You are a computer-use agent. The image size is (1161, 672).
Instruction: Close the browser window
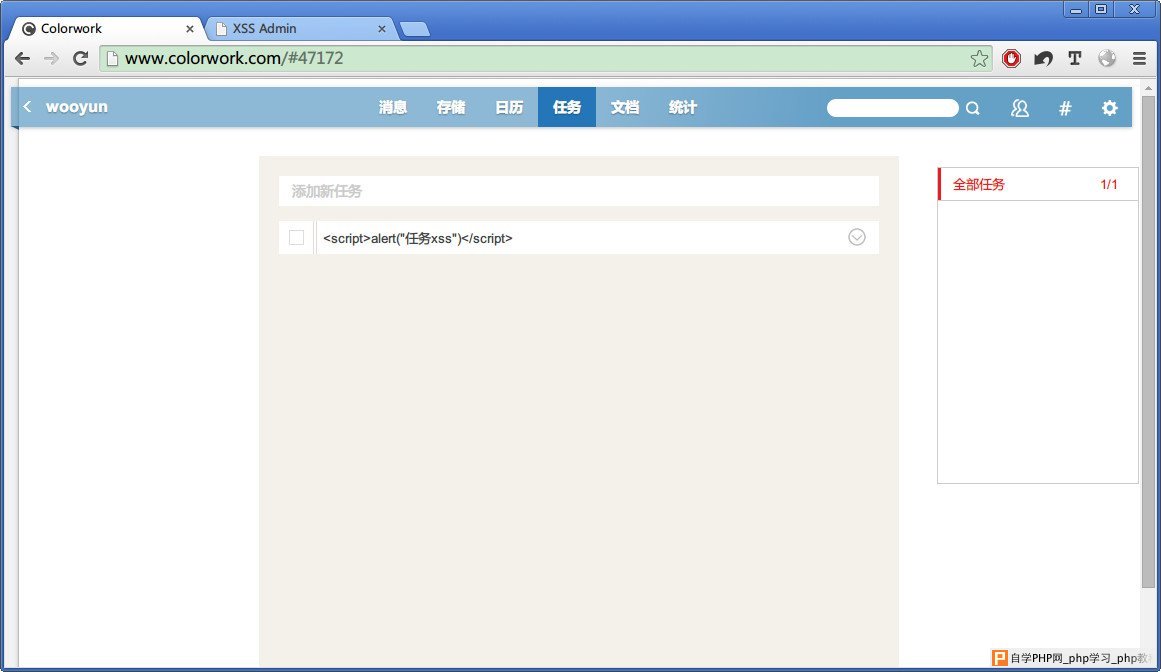[1134, 10]
